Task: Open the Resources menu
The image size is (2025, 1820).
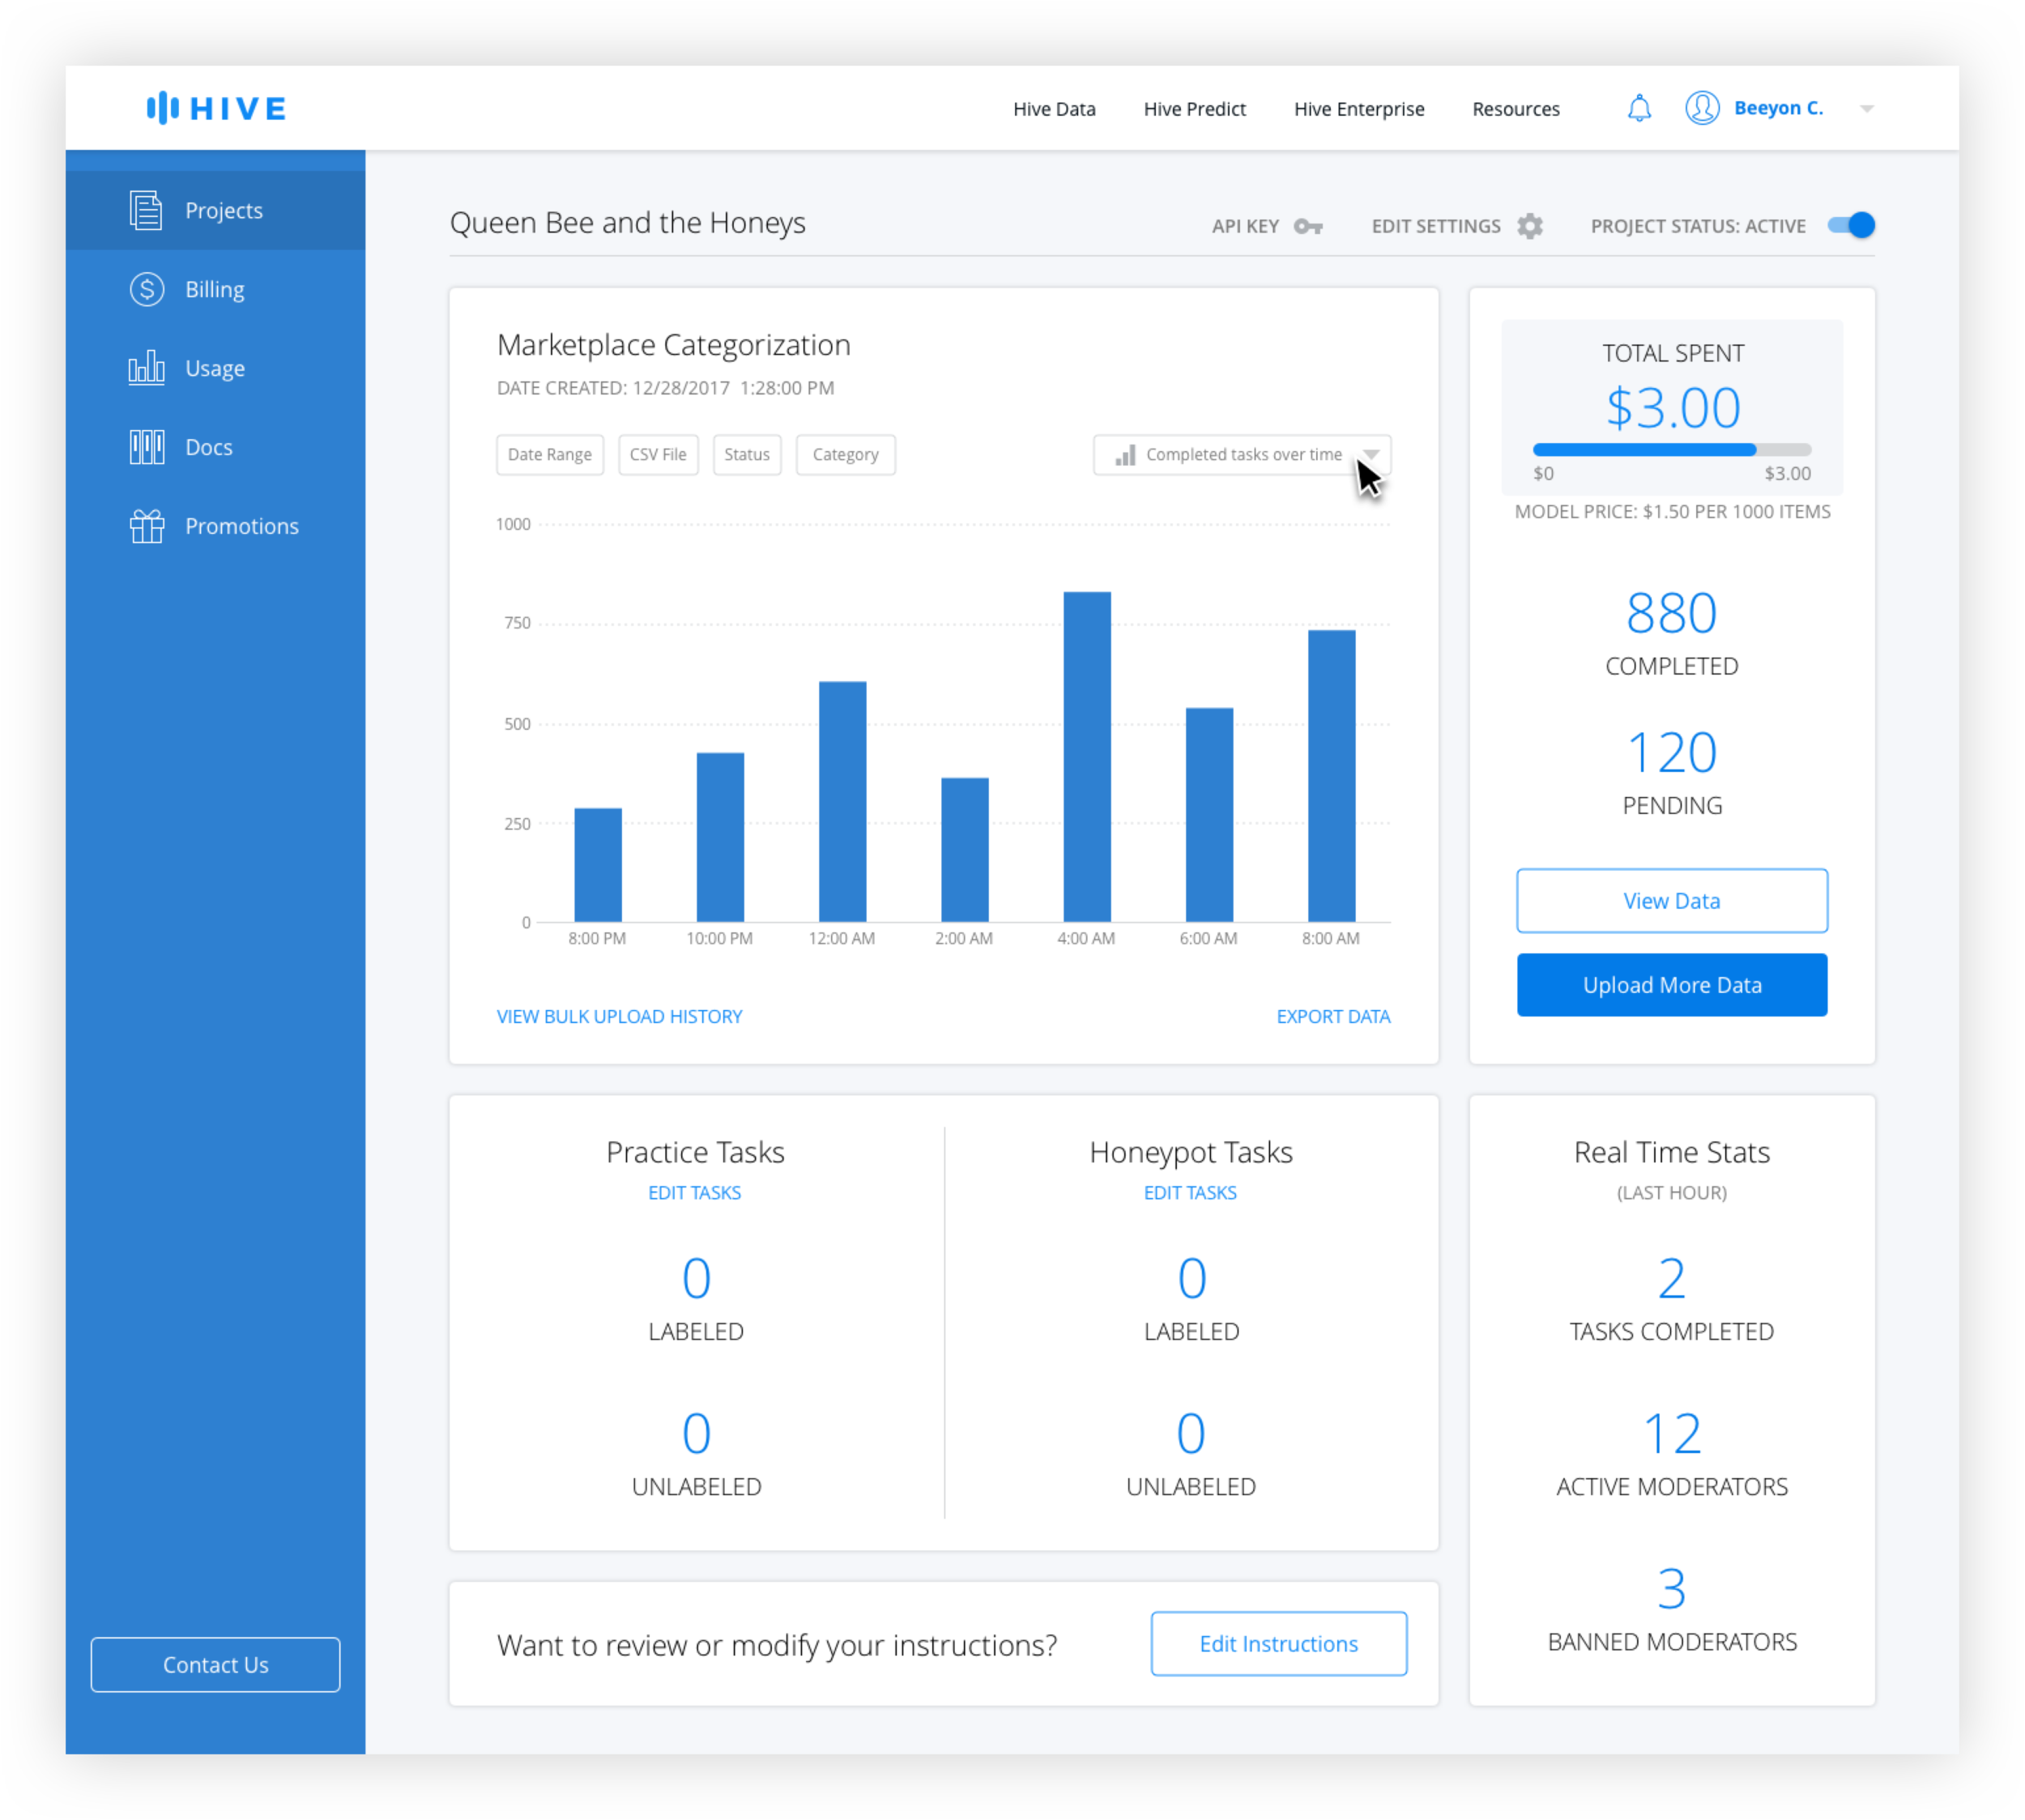Action: (1515, 109)
